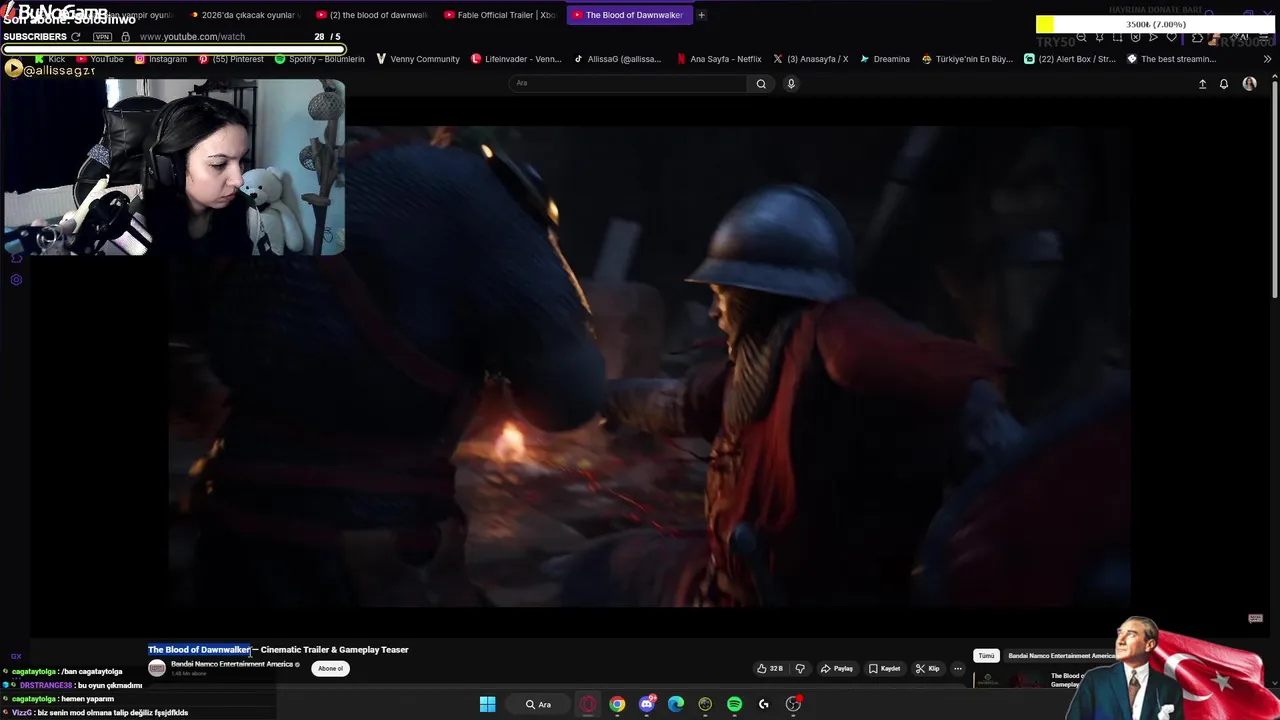This screenshot has width=1280, height=720.
Task: Open YouTube notifications bell
Action: coord(1224,84)
